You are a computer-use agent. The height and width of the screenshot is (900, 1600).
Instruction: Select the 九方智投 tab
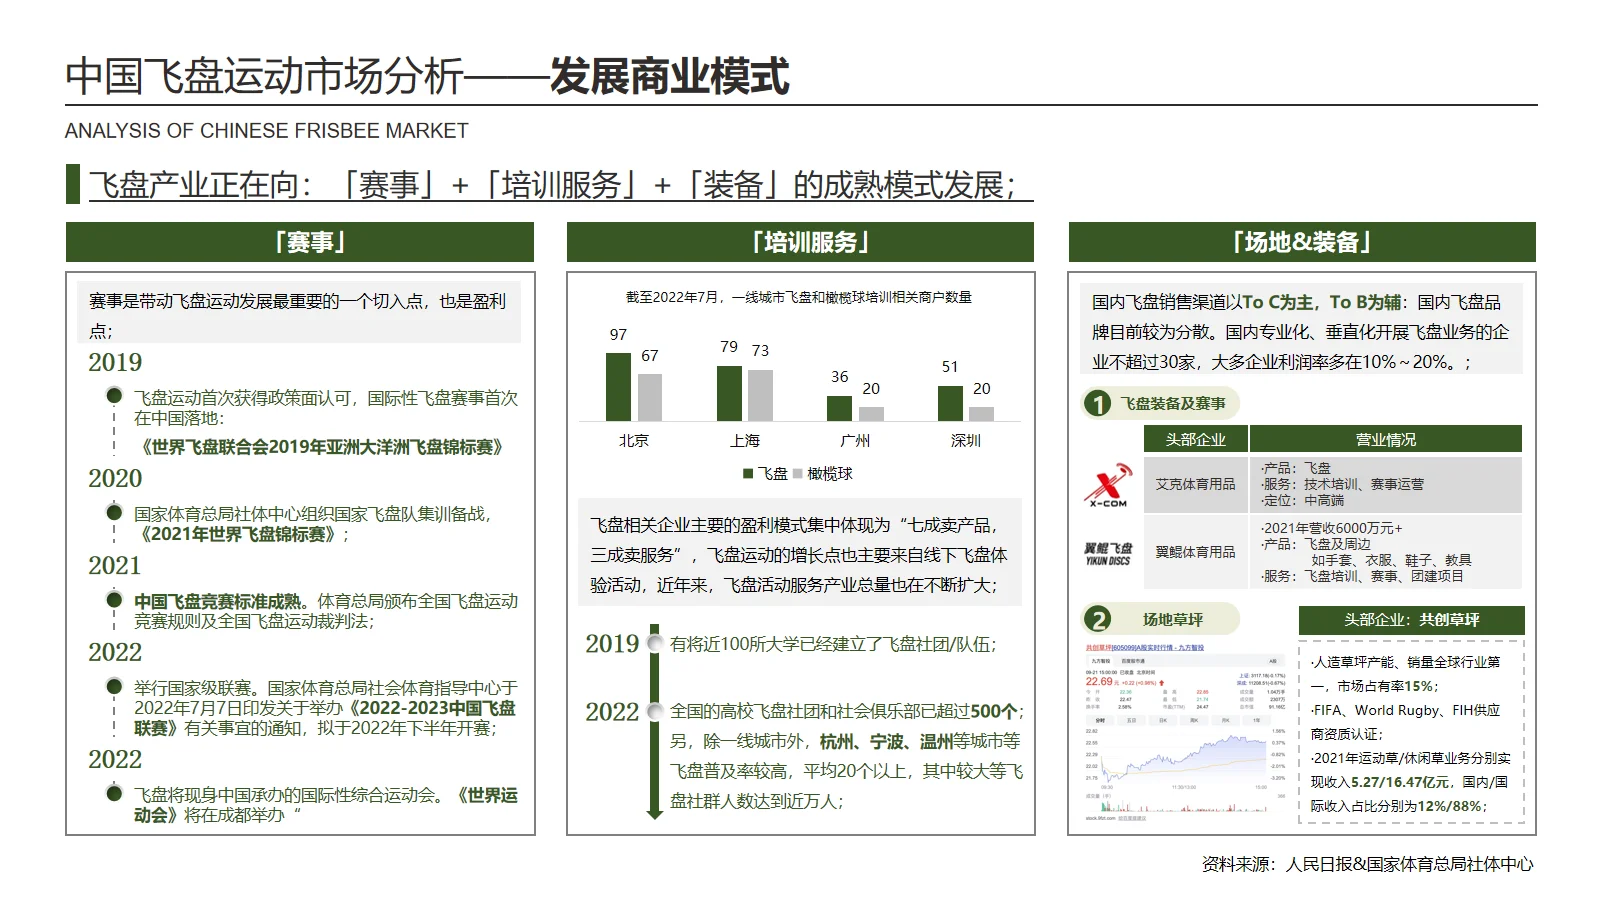[1100, 661]
